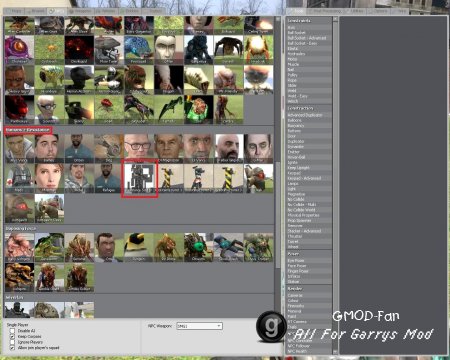Uncheck the Keep Corpses option

pyautogui.click(x=12, y=337)
